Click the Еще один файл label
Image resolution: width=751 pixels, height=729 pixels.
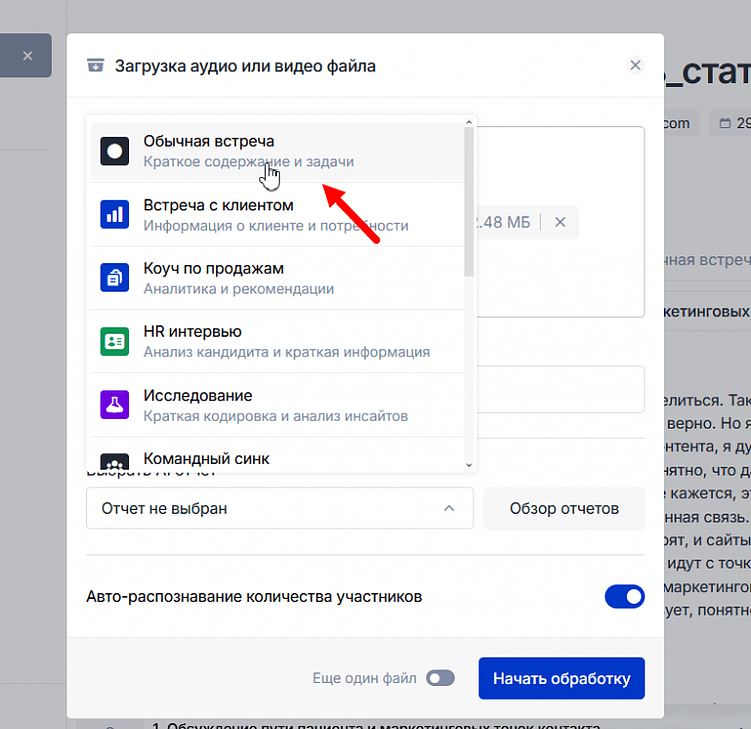[364, 678]
